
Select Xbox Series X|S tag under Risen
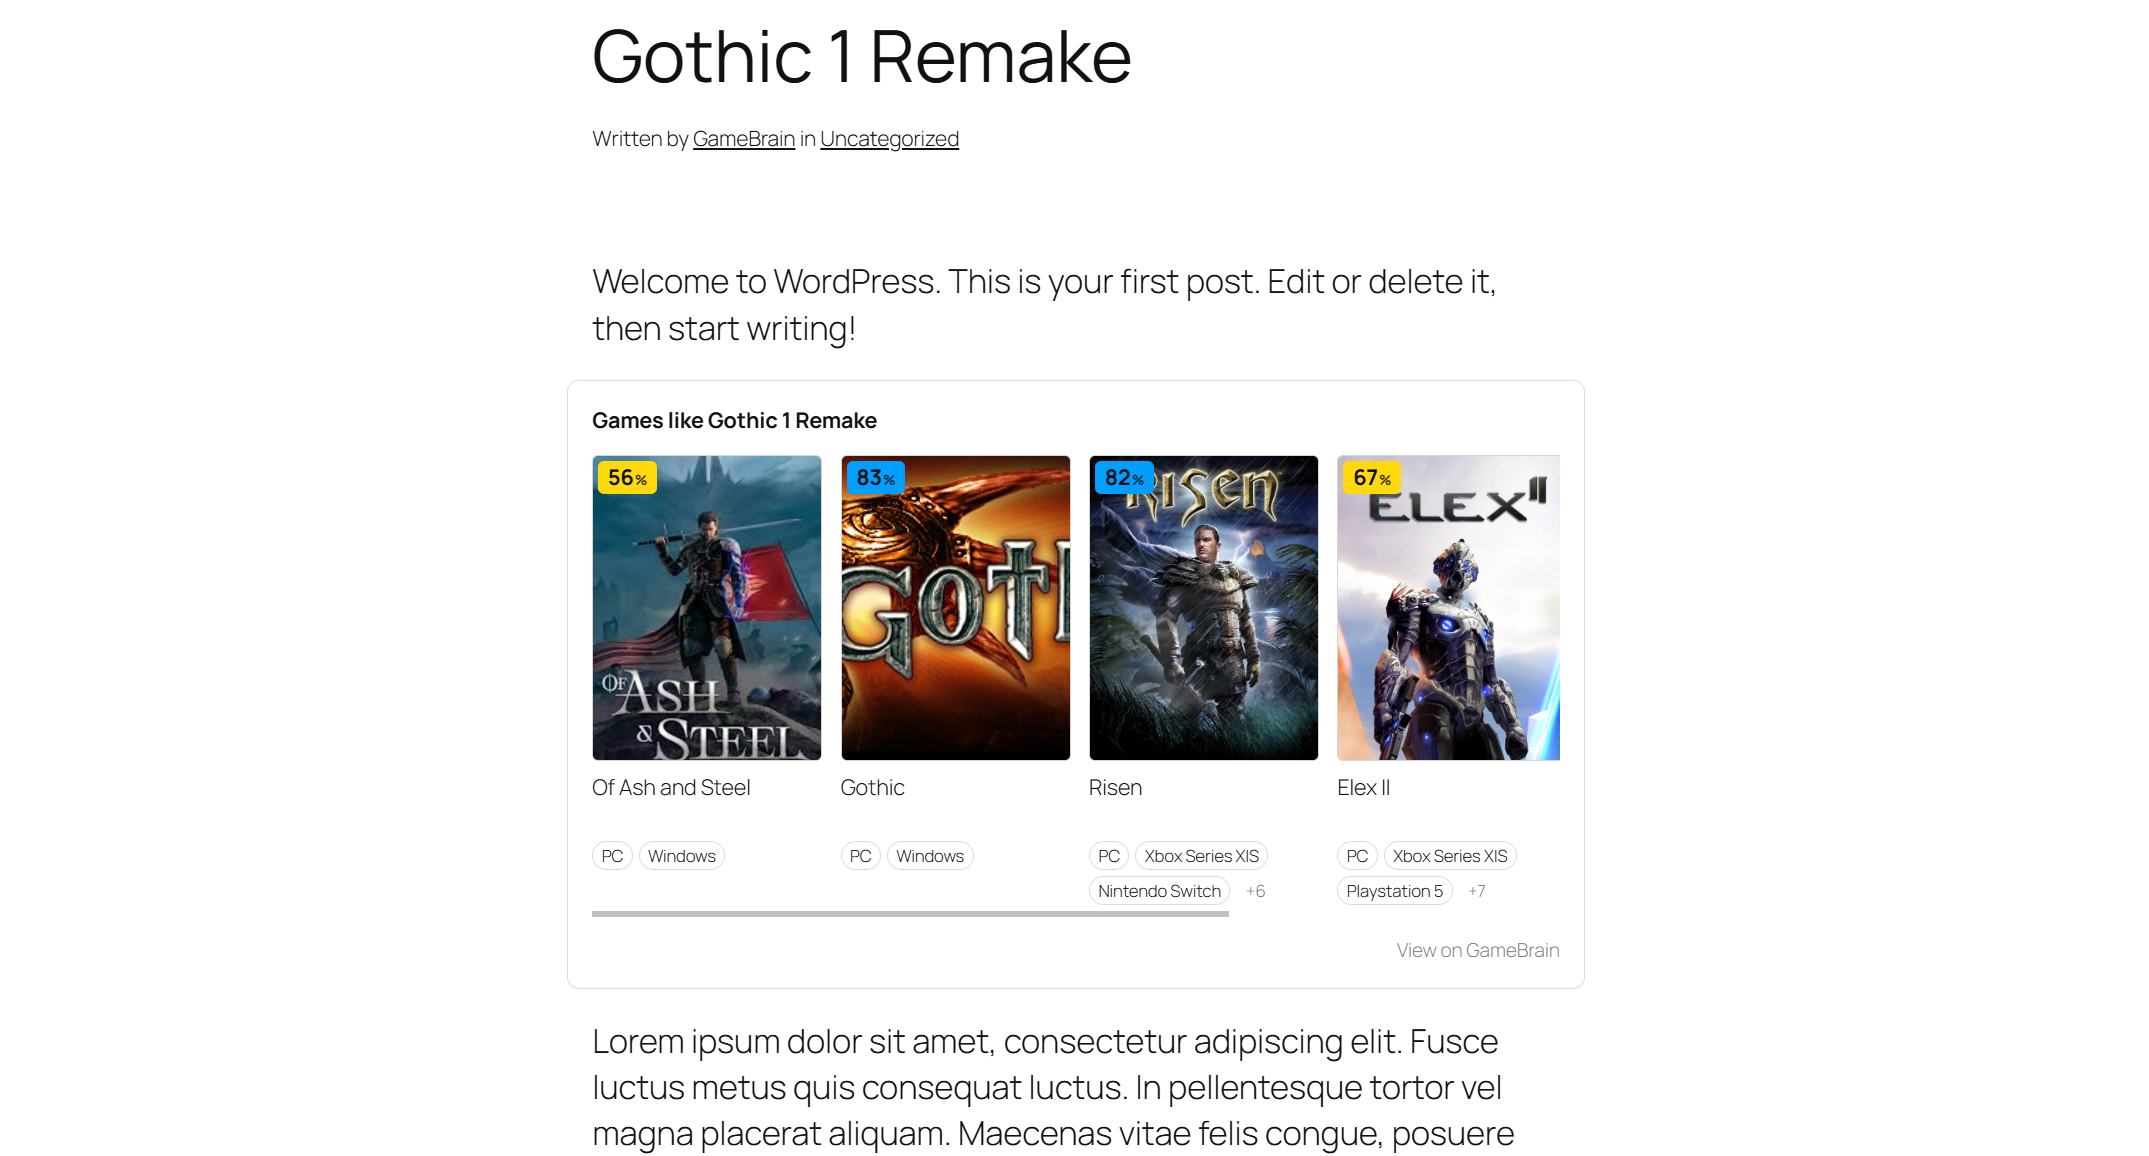(x=1202, y=856)
